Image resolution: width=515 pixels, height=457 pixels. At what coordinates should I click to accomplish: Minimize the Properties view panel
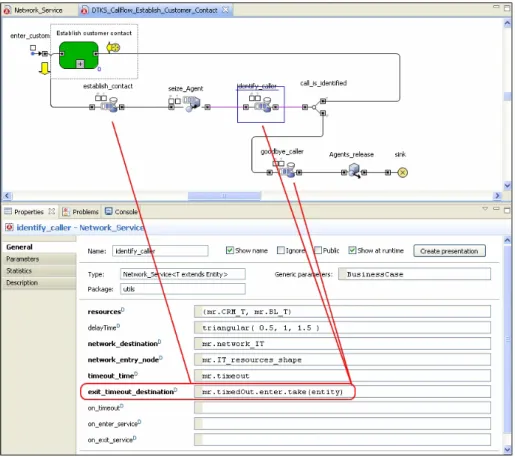tap(496, 209)
